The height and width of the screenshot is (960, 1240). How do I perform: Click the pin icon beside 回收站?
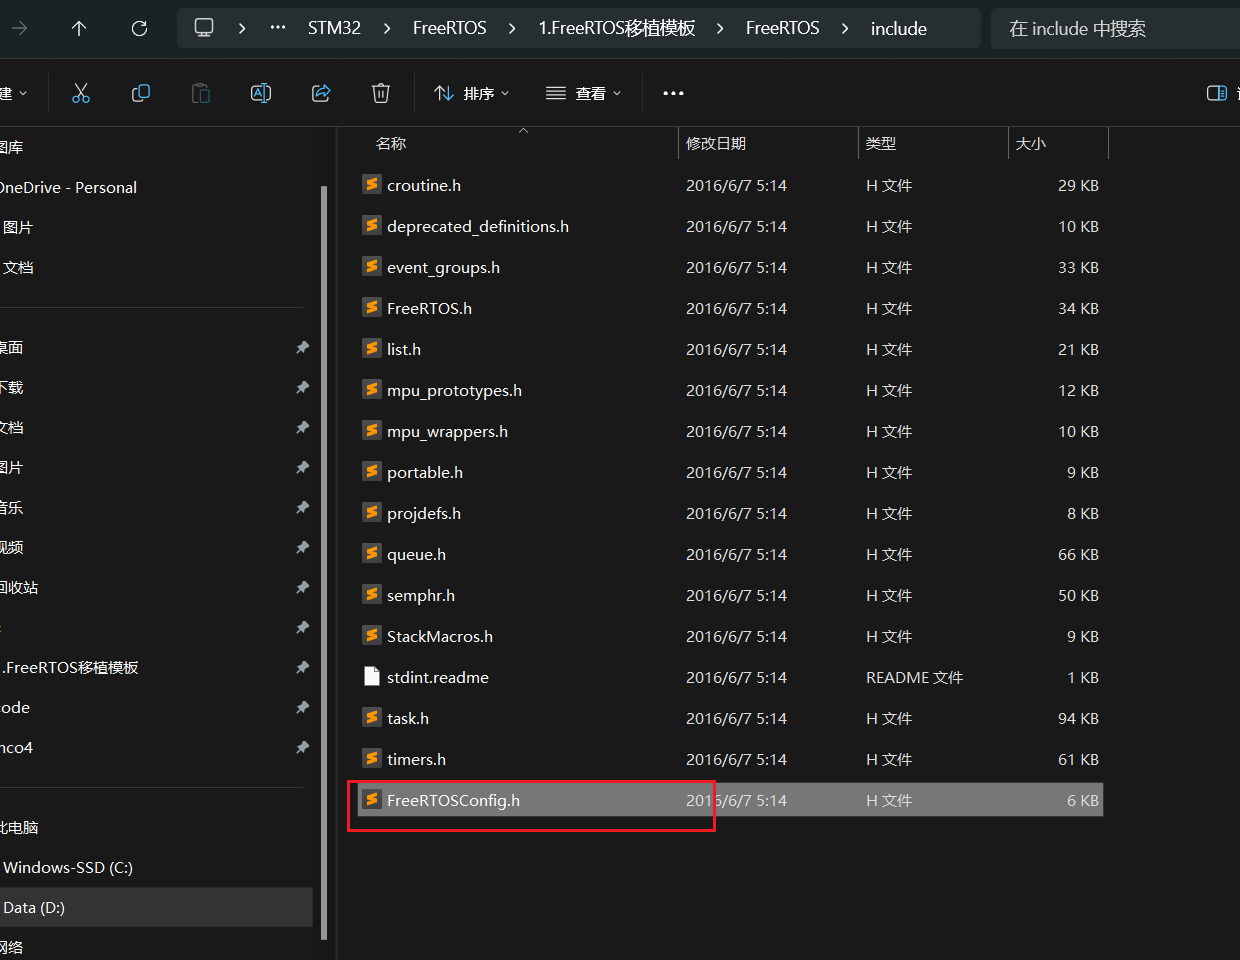coord(302,587)
